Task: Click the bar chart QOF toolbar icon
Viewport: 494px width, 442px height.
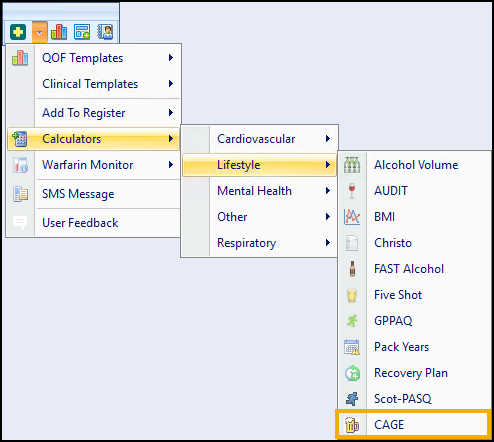Action: click(59, 32)
